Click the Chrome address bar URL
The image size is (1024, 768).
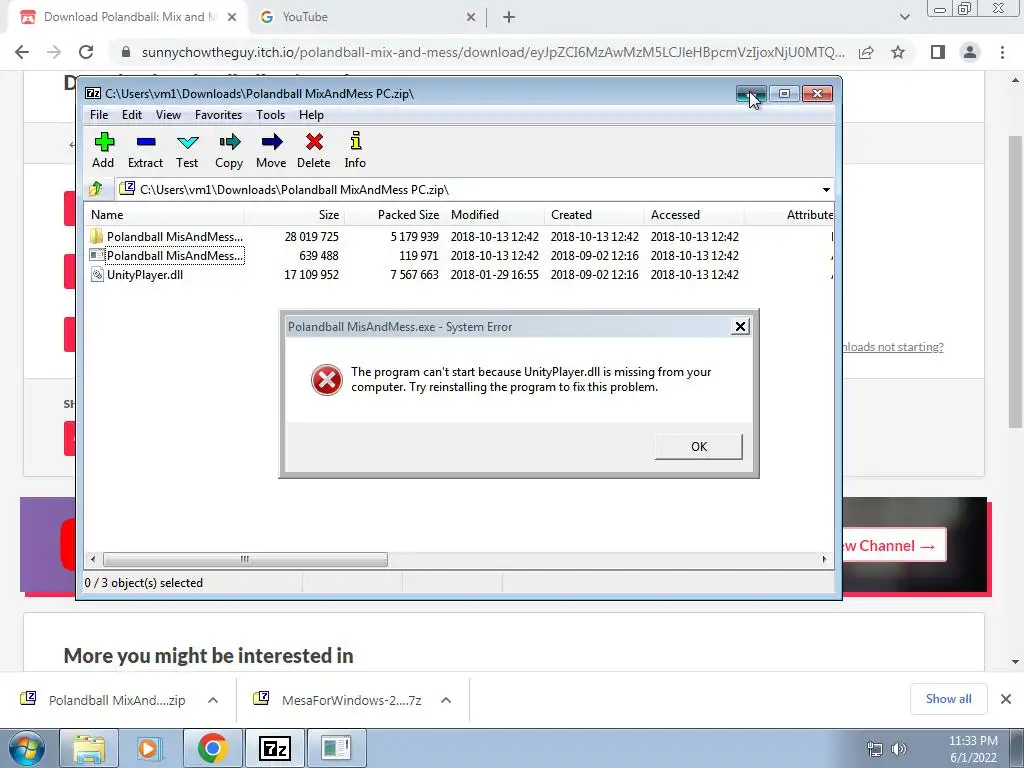[493, 52]
